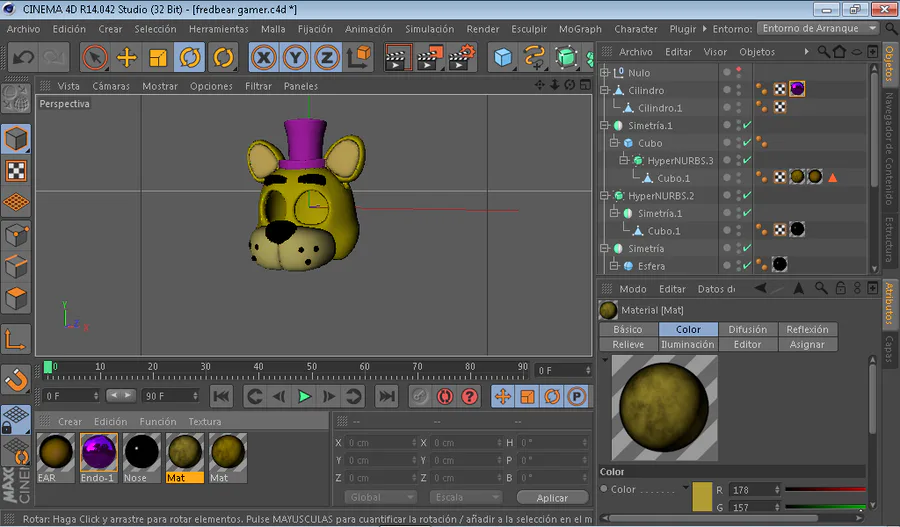Switch to Edges mode

(x=16, y=266)
